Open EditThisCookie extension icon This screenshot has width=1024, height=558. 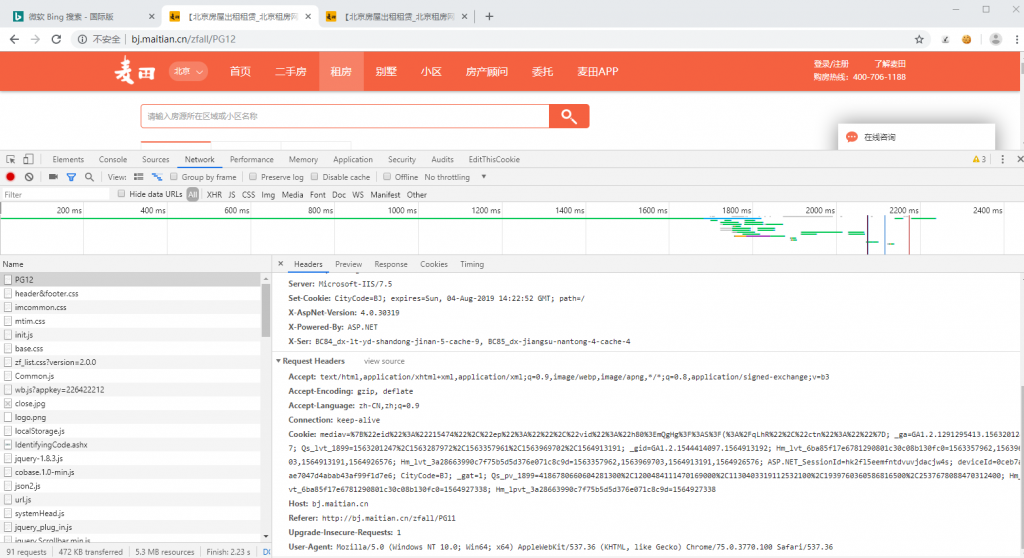pyautogui.click(x=967, y=39)
